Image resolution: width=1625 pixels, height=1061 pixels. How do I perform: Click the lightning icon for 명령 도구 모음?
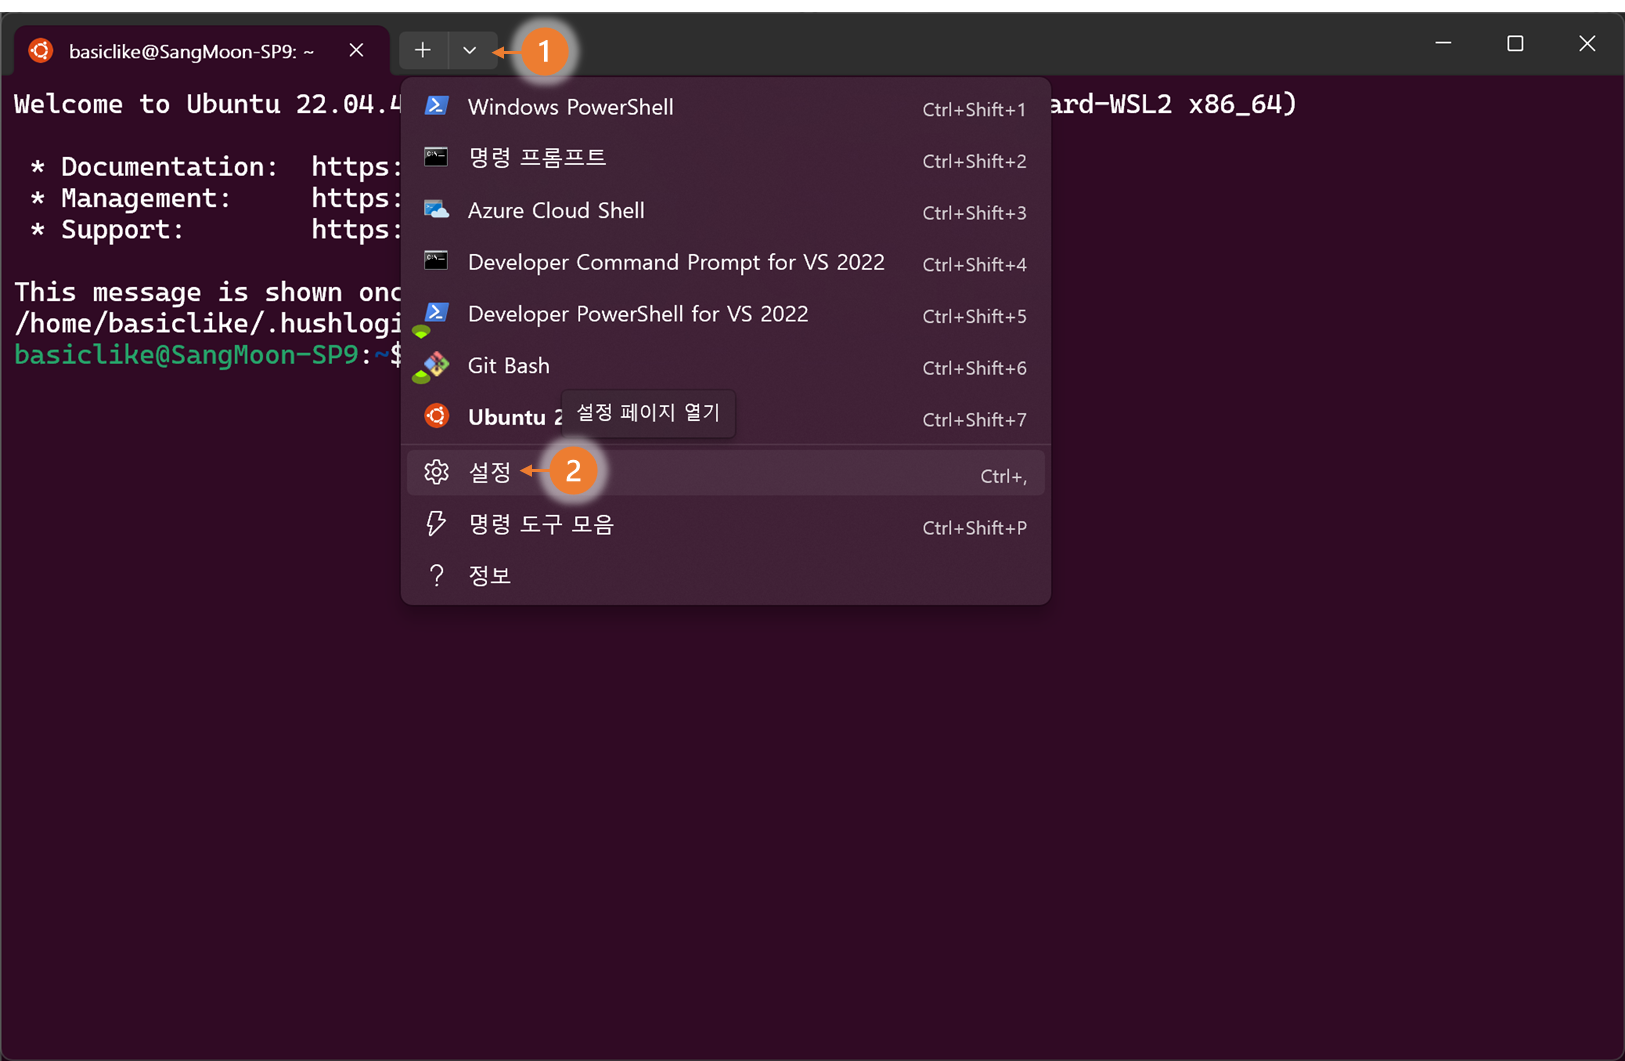coord(436,524)
